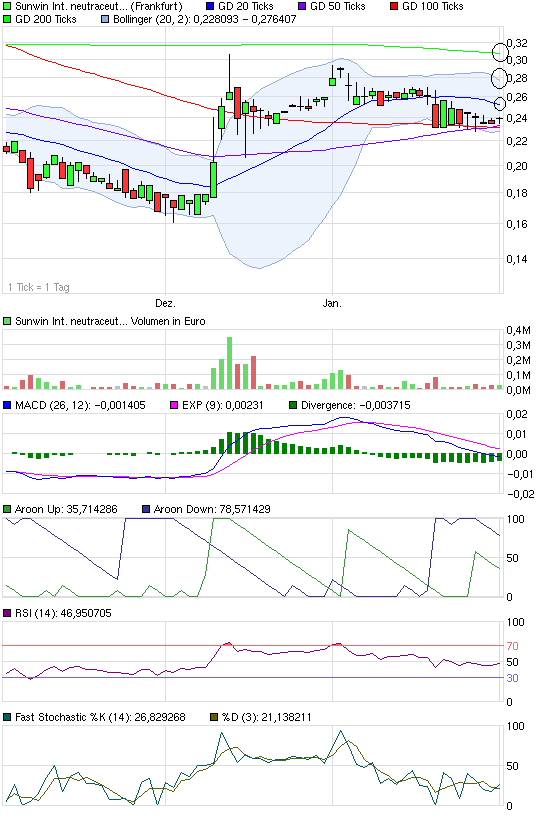Click the 0,20 price axis label
This screenshot has width=545, height=827.
pyautogui.click(x=517, y=166)
